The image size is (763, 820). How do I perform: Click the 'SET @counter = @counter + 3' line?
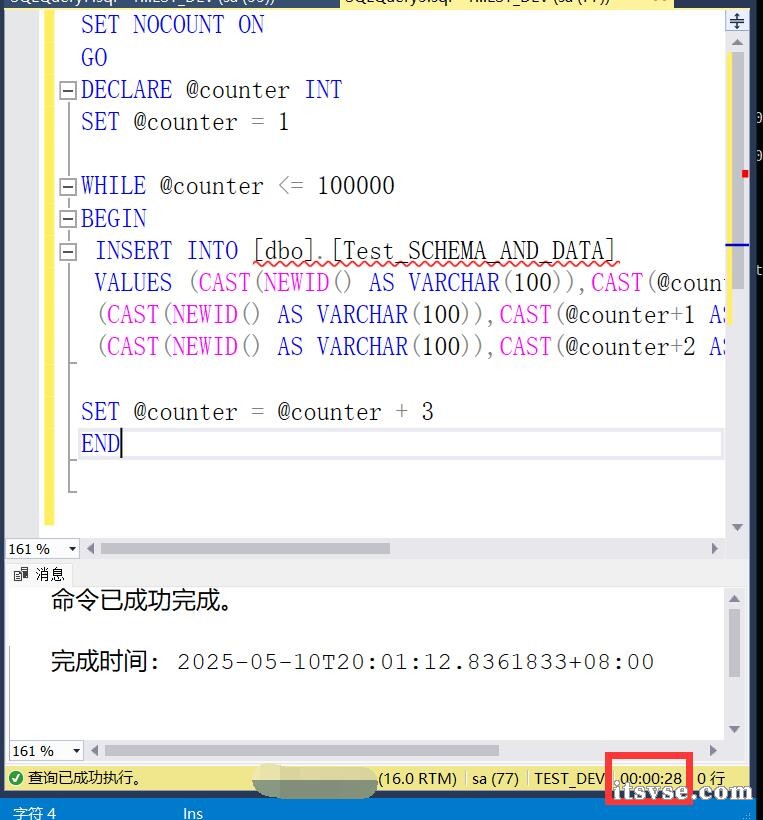click(x=257, y=412)
